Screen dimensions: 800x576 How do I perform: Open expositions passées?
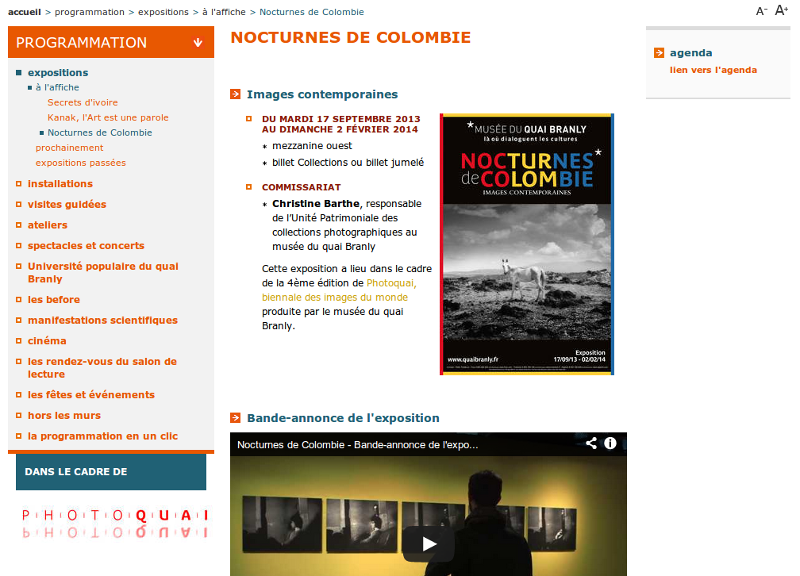(81, 163)
